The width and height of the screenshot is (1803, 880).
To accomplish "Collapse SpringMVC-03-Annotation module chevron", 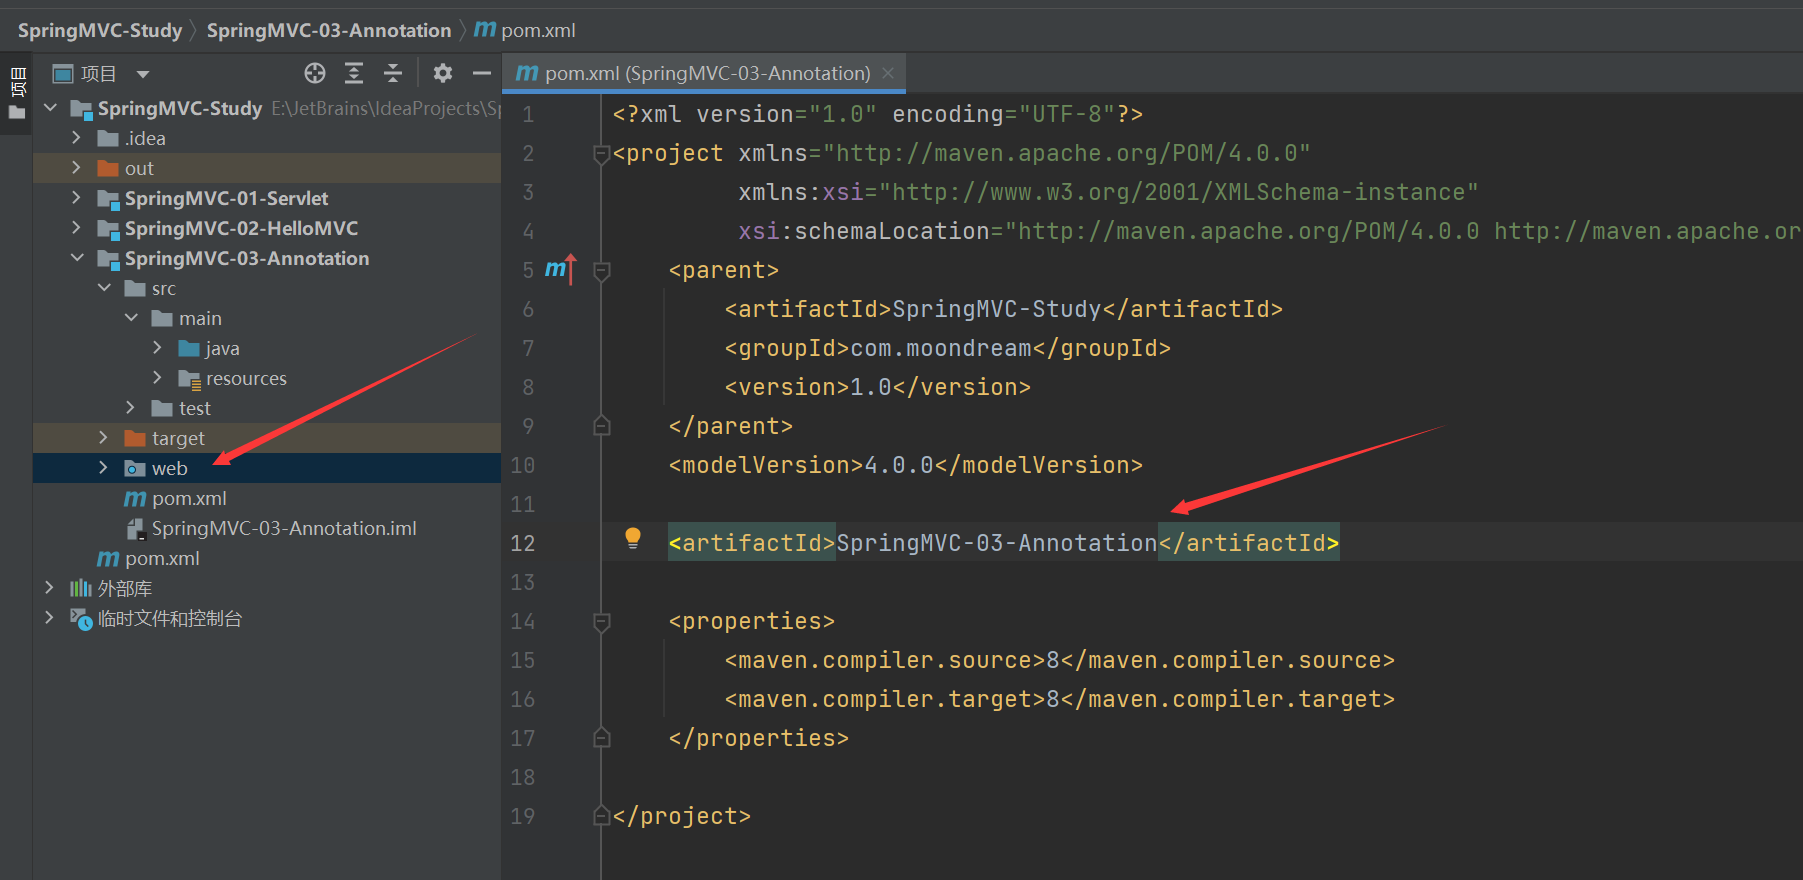I will 77,257.
